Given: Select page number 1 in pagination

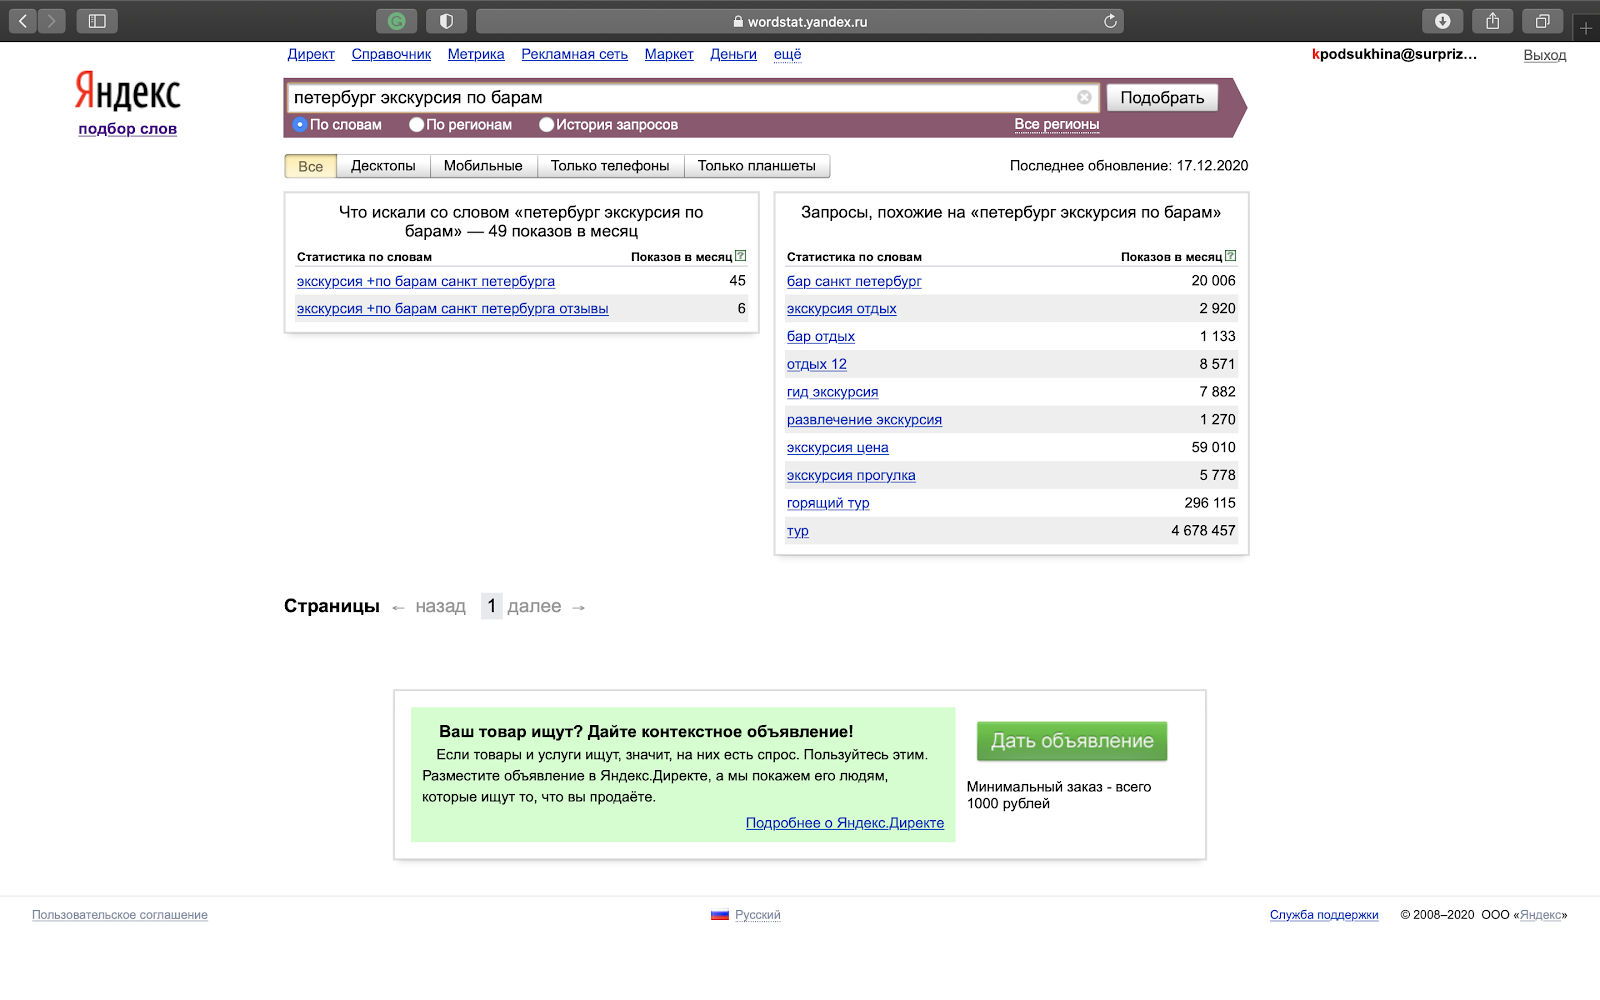Looking at the screenshot, I should [x=492, y=606].
